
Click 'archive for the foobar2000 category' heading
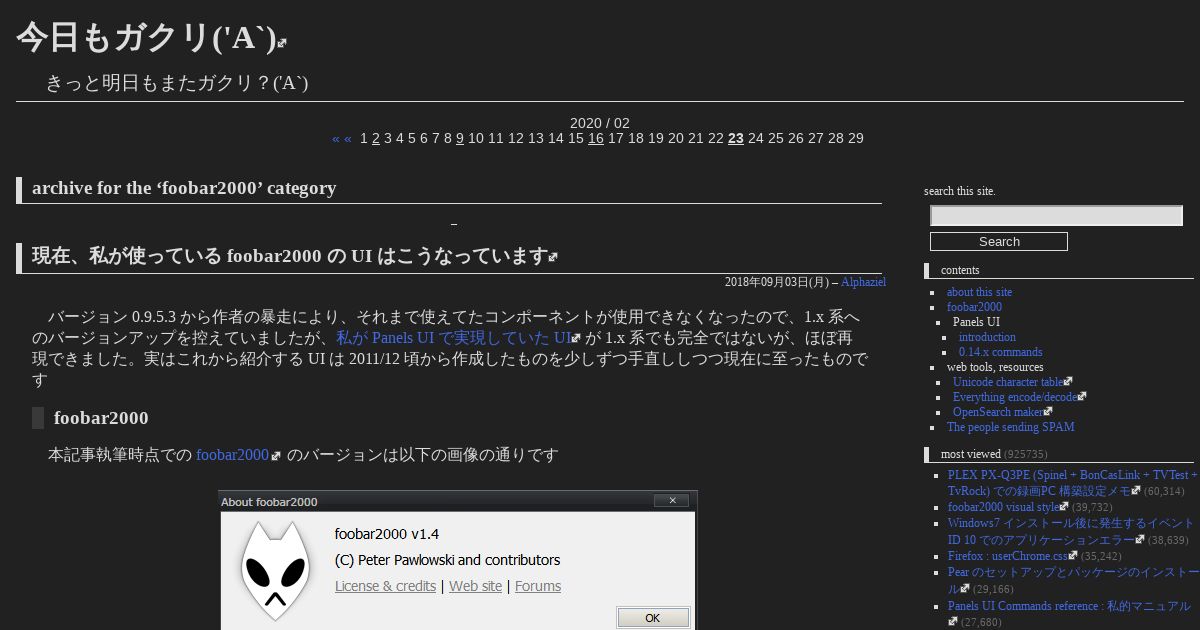click(x=184, y=188)
